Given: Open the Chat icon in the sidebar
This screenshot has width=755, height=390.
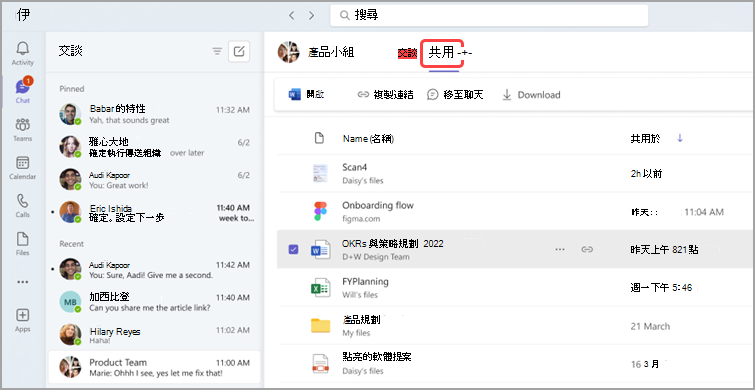Looking at the screenshot, I should click(x=23, y=87).
